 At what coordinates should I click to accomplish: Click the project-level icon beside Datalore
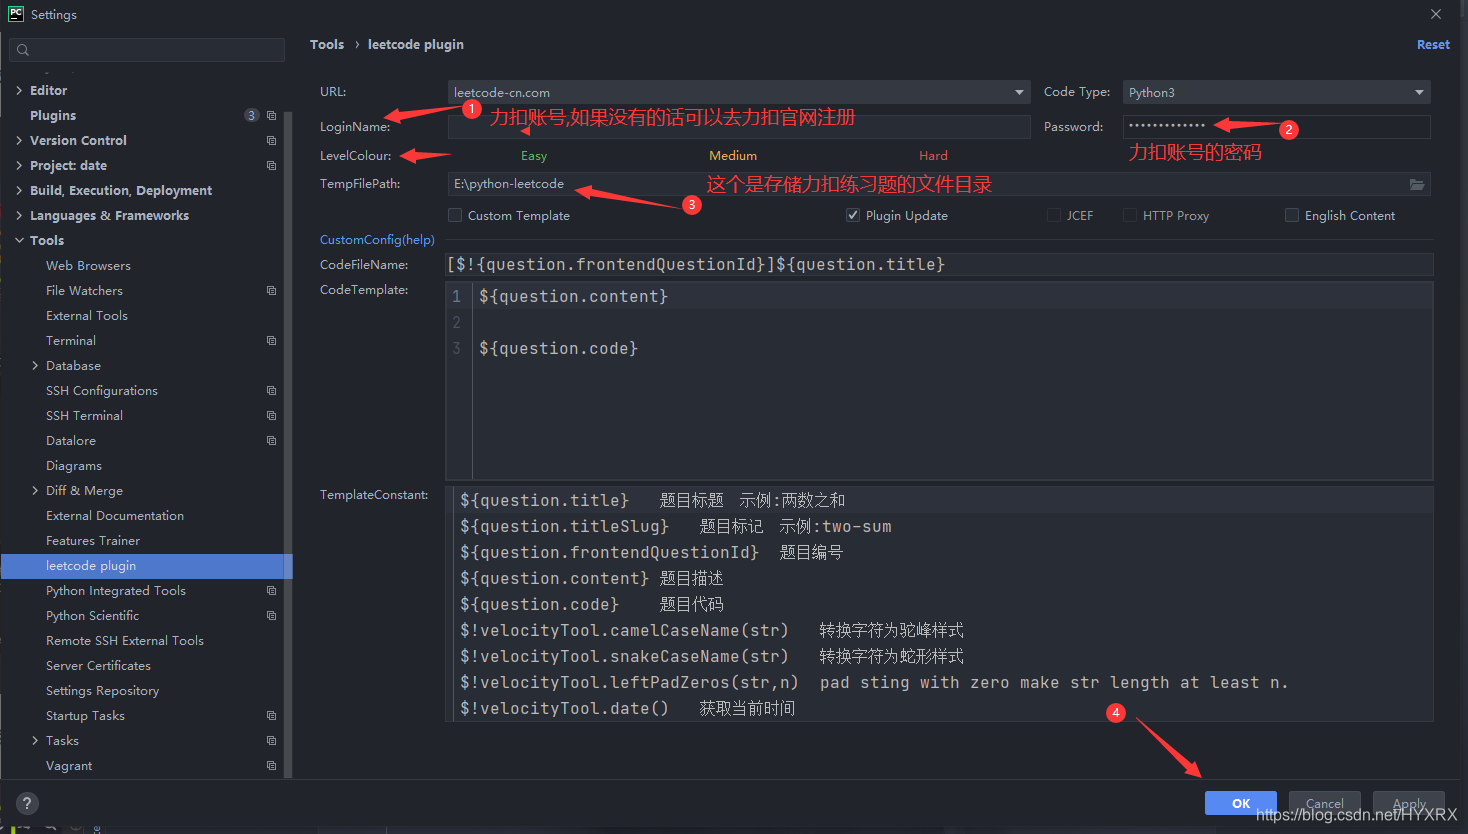coord(271,441)
